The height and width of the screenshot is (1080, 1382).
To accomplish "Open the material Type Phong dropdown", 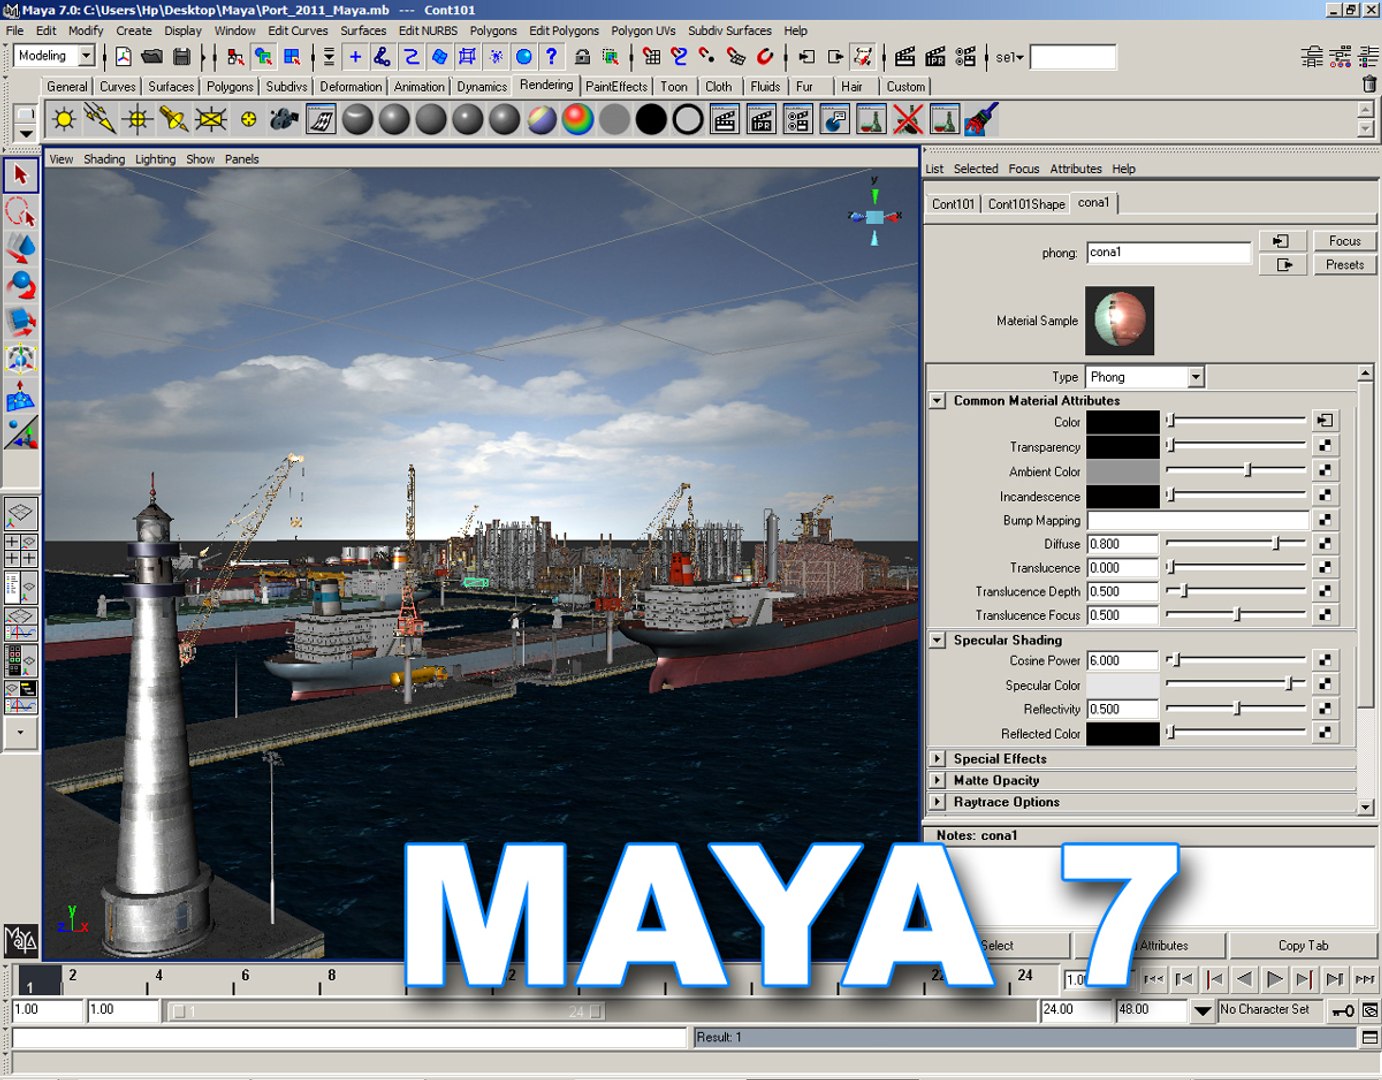I will [1195, 377].
